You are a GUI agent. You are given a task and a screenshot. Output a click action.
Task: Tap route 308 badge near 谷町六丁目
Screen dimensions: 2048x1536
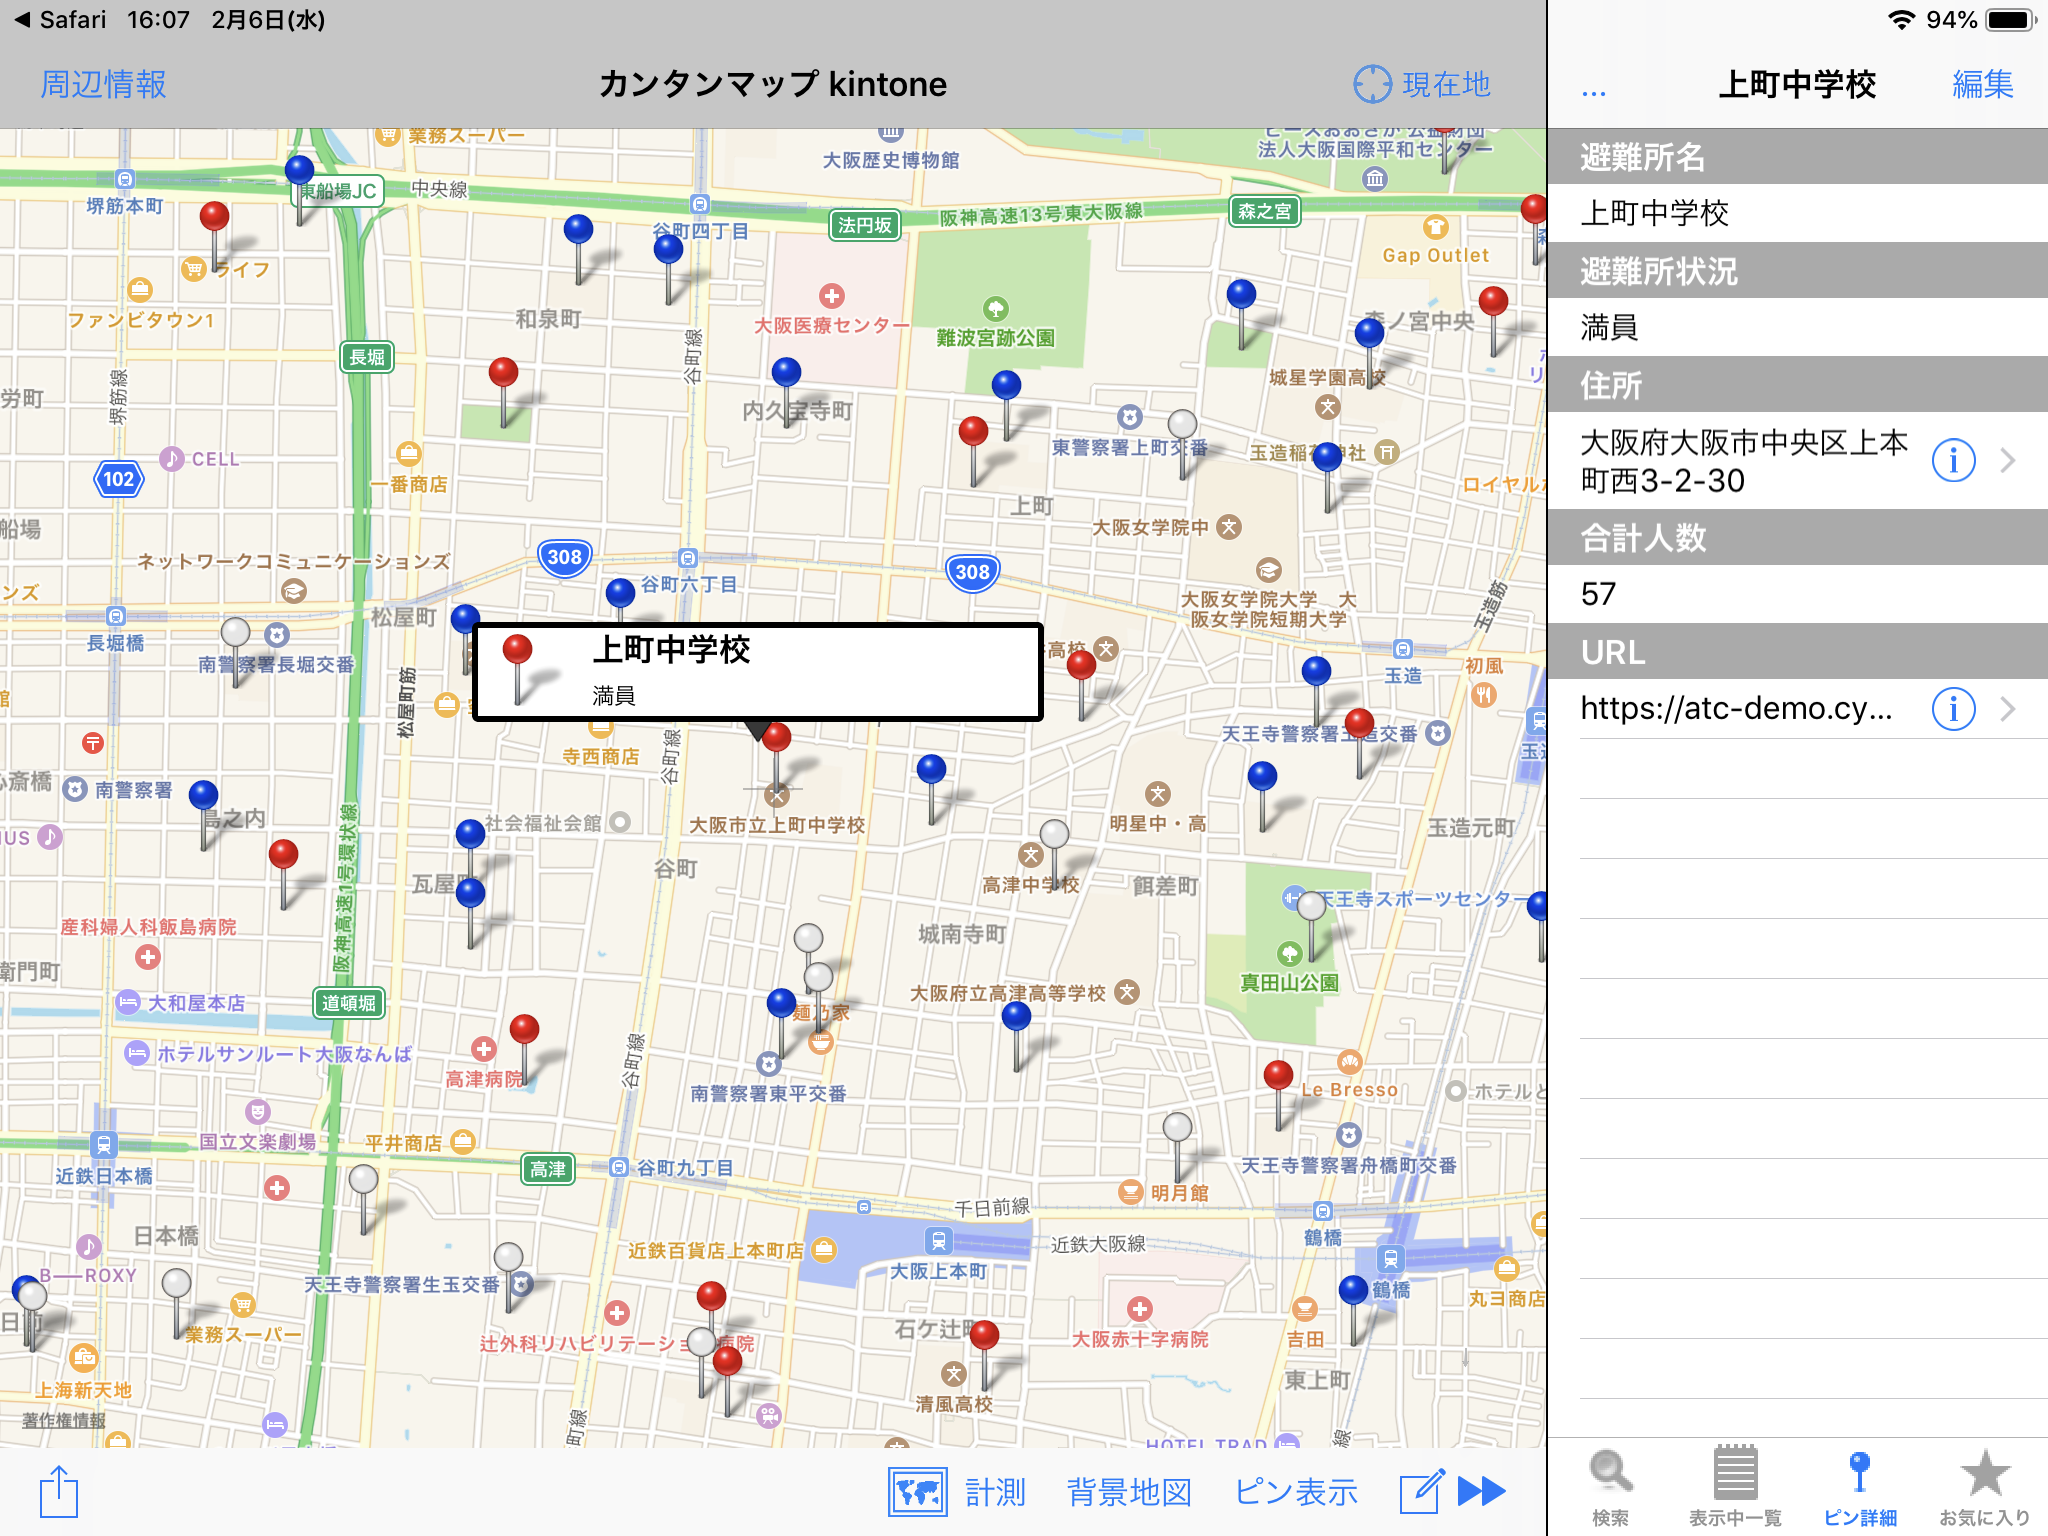[x=564, y=557]
